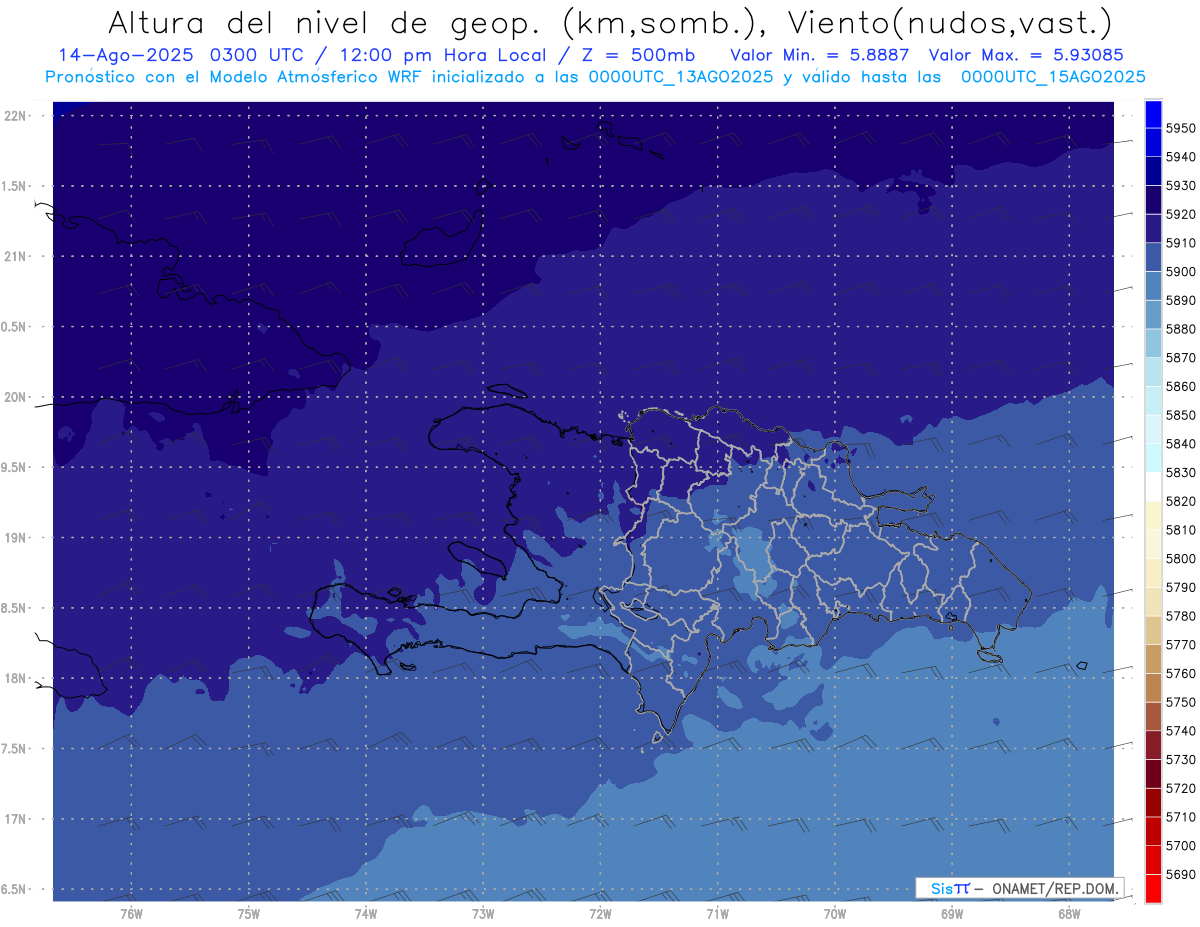Pick the light cyan swatch between 5840 and 5850
This screenshot has width=1200, height=927.
(x=1153, y=430)
